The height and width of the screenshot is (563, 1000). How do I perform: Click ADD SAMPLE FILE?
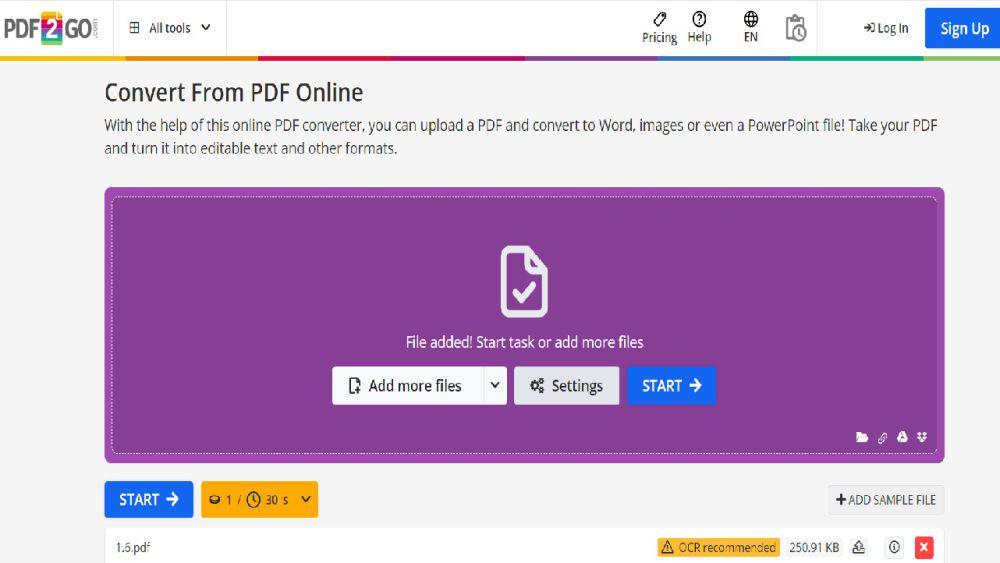(x=886, y=500)
